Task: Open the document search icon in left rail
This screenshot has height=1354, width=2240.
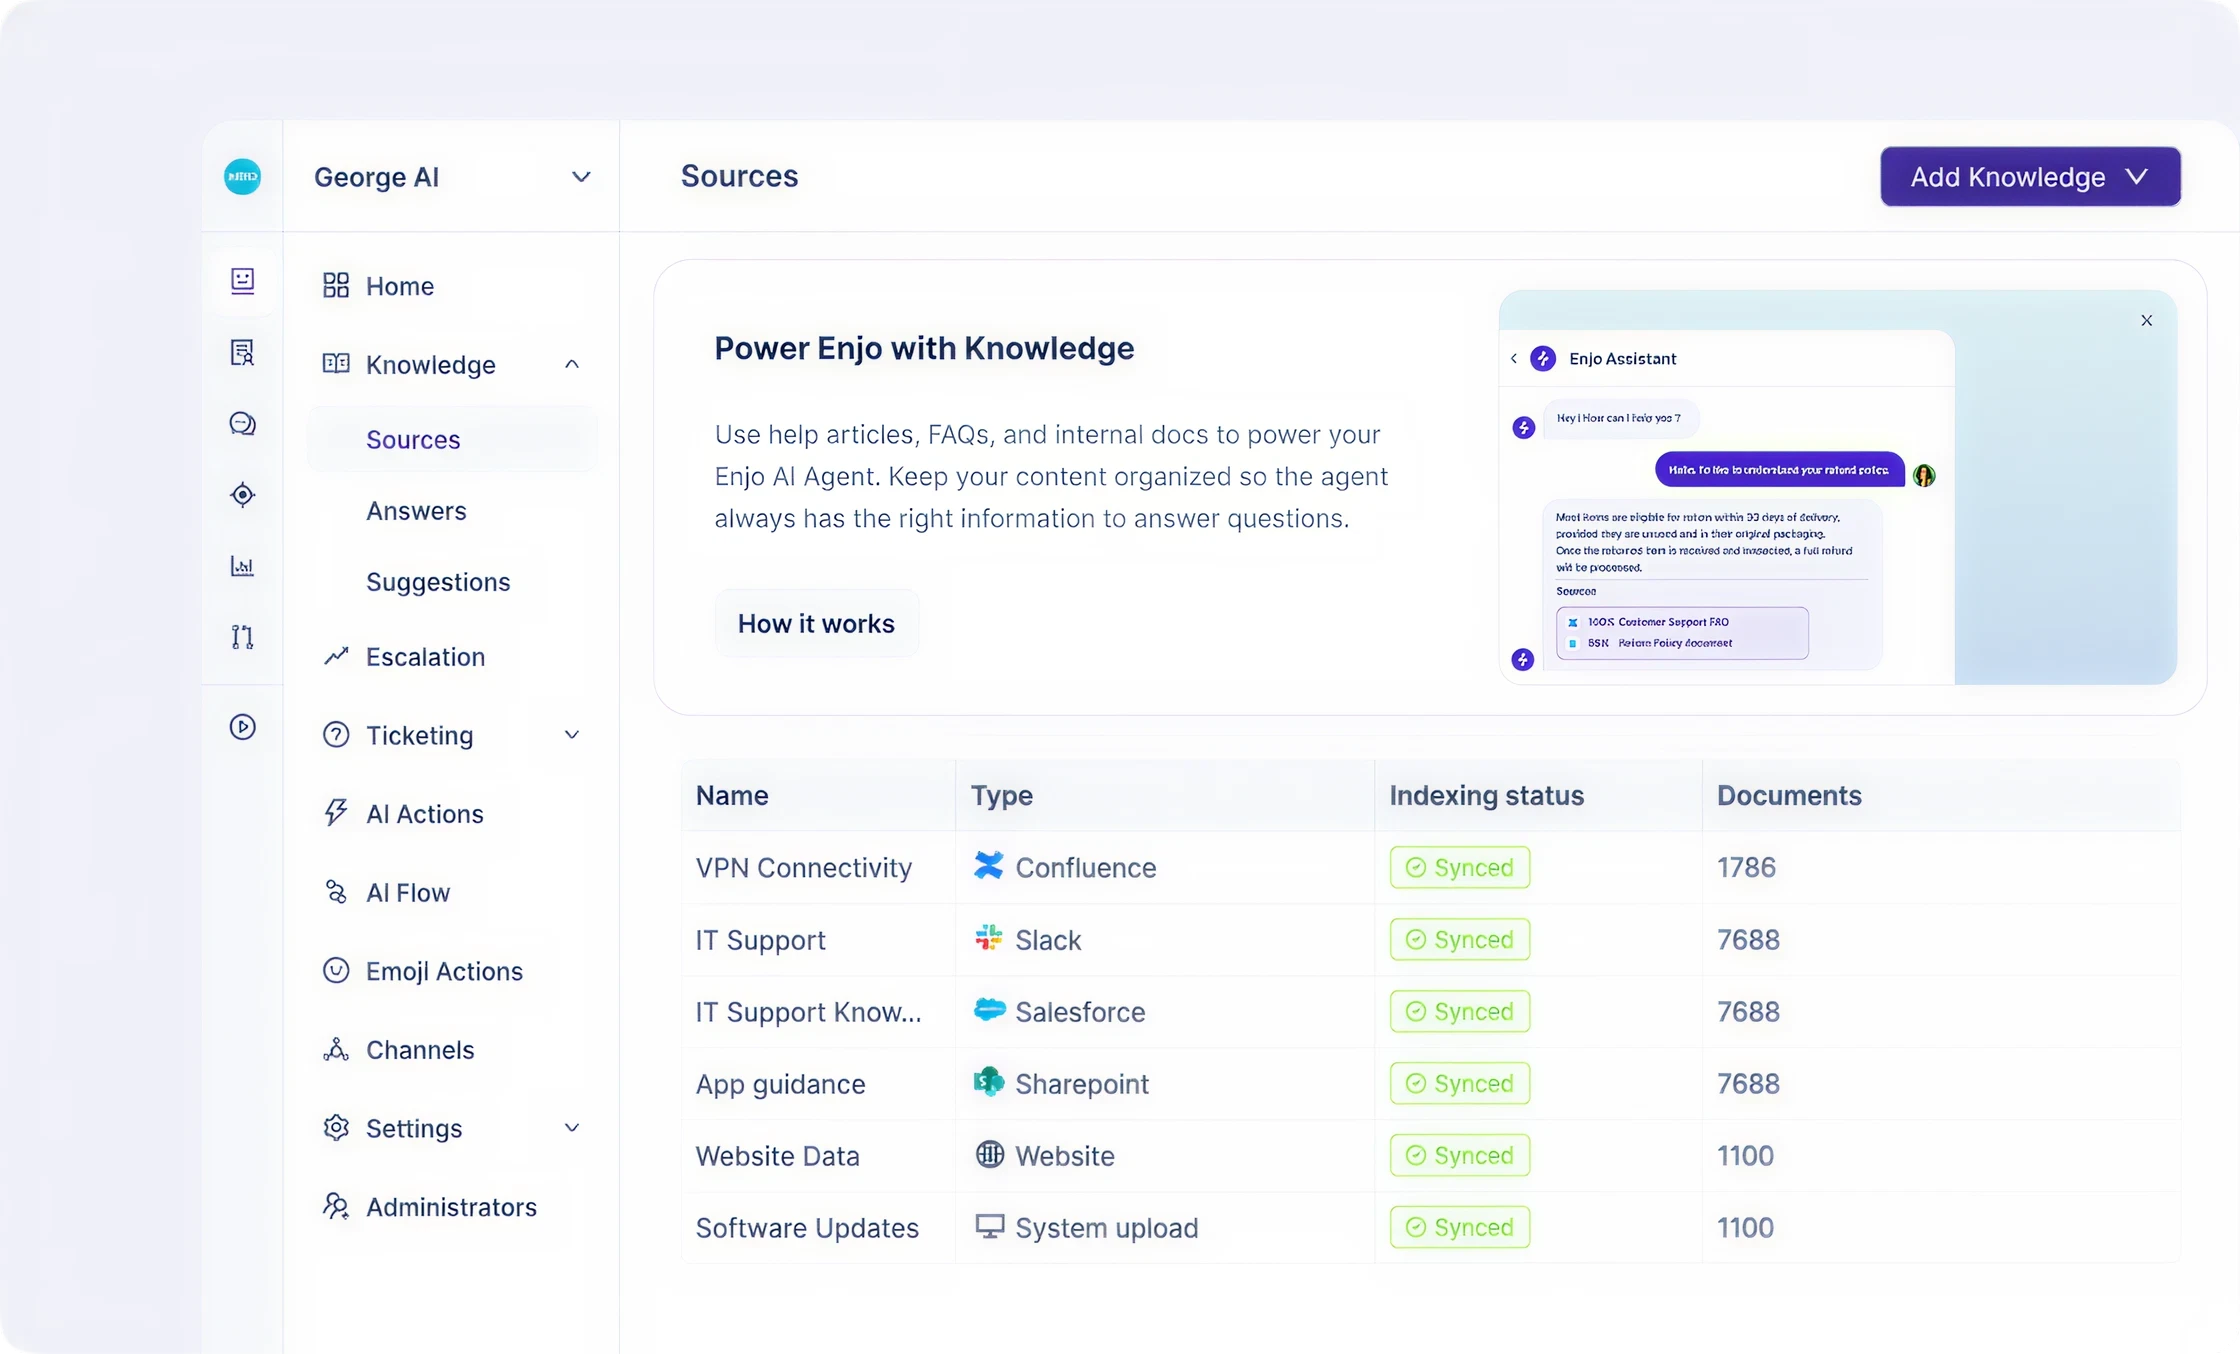Action: tap(242, 352)
